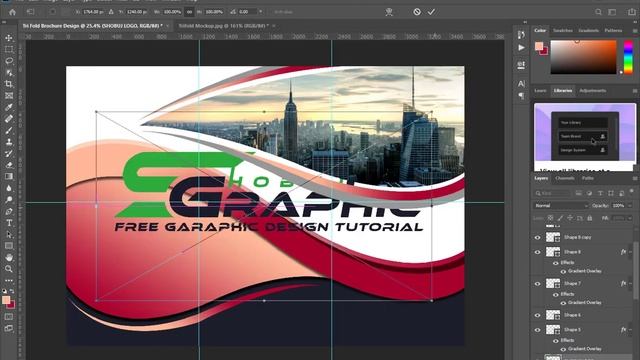The height and width of the screenshot is (360, 640).
Task: Select the History Brush tool
Action: coord(9,153)
